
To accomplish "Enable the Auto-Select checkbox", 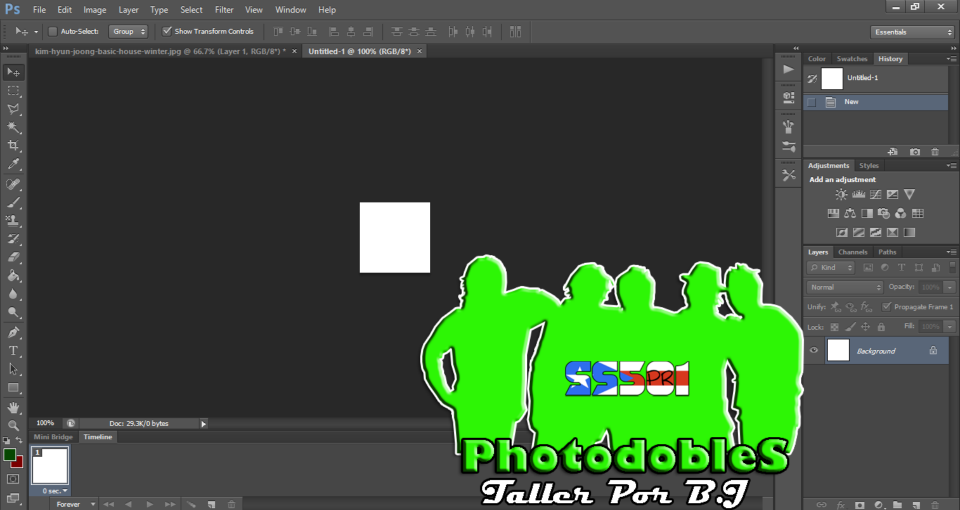I will point(53,31).
